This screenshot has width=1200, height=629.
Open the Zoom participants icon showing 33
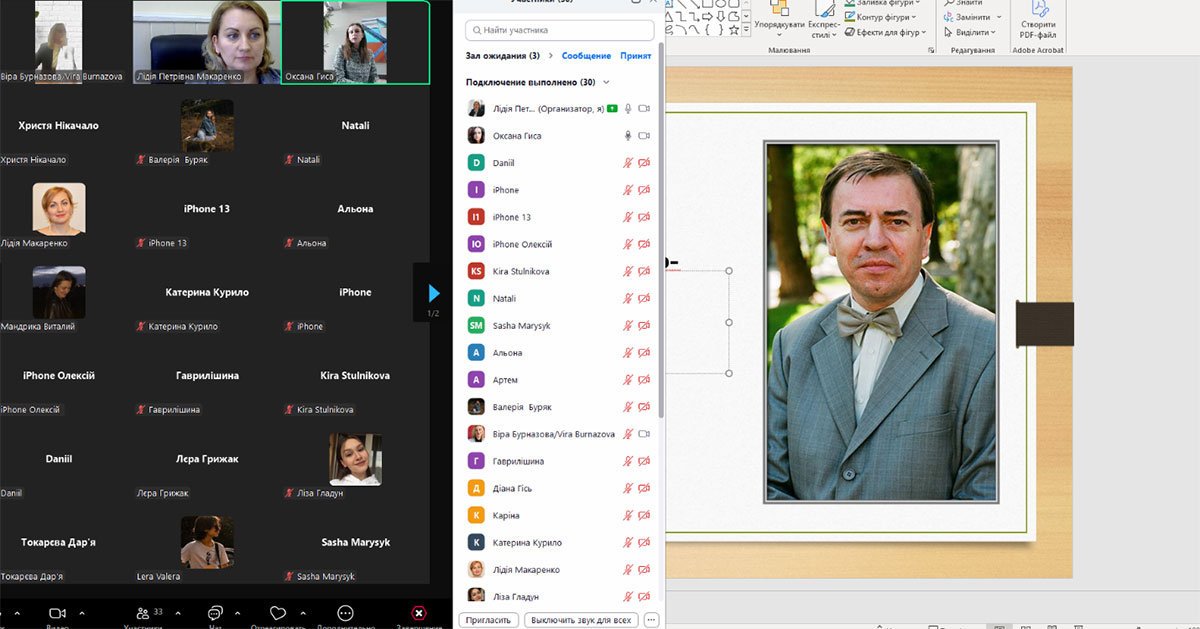[143, 613]
